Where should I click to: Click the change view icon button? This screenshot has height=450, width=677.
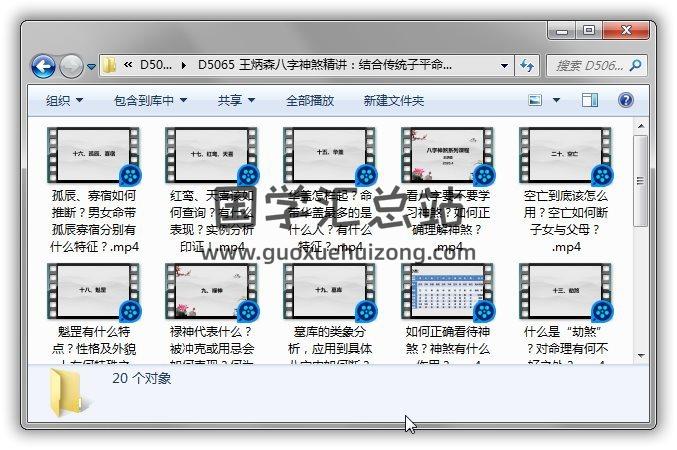535,100
